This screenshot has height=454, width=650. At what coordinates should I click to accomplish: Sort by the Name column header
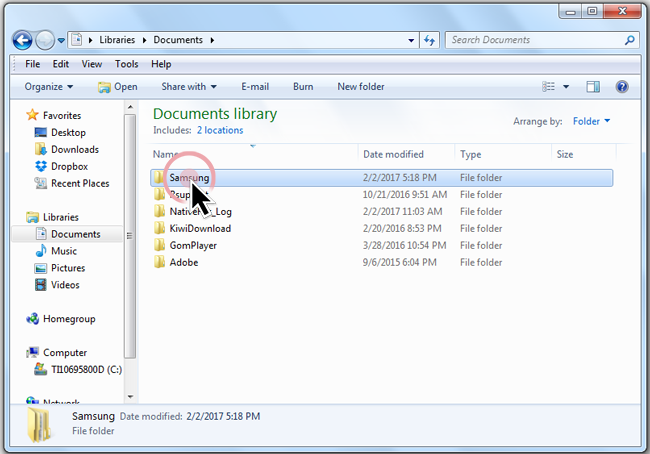click(x=255, y=154)
